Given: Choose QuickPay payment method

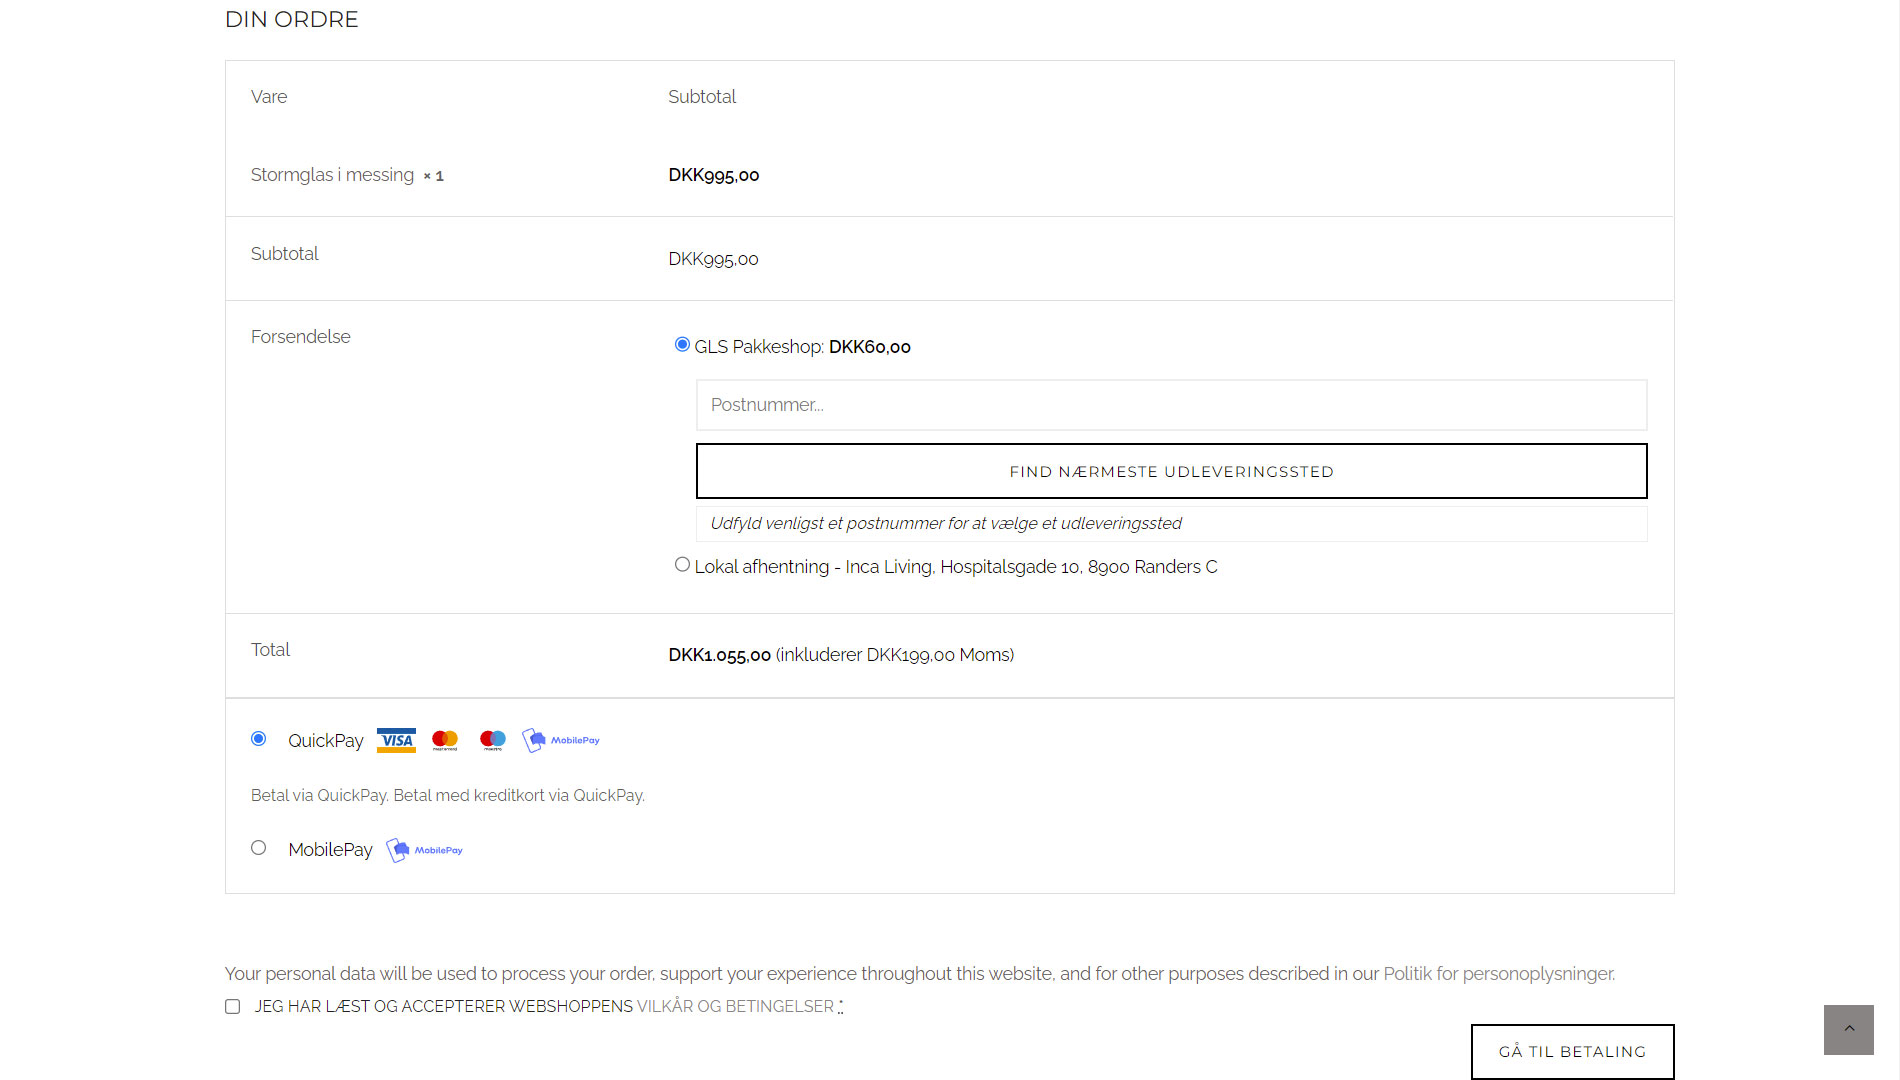Looking at the screenshot, I should tap(259, 739).
